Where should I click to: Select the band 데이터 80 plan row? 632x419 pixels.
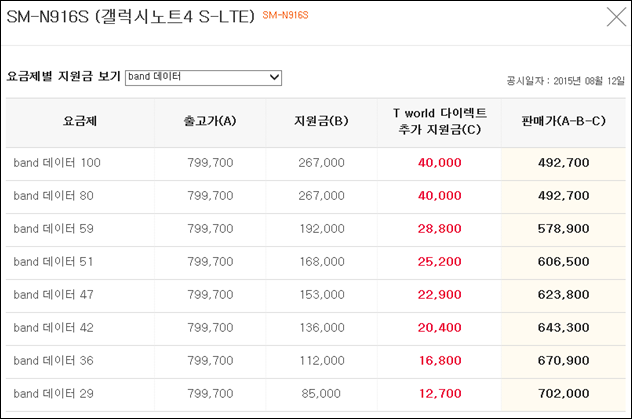[316, 196]
